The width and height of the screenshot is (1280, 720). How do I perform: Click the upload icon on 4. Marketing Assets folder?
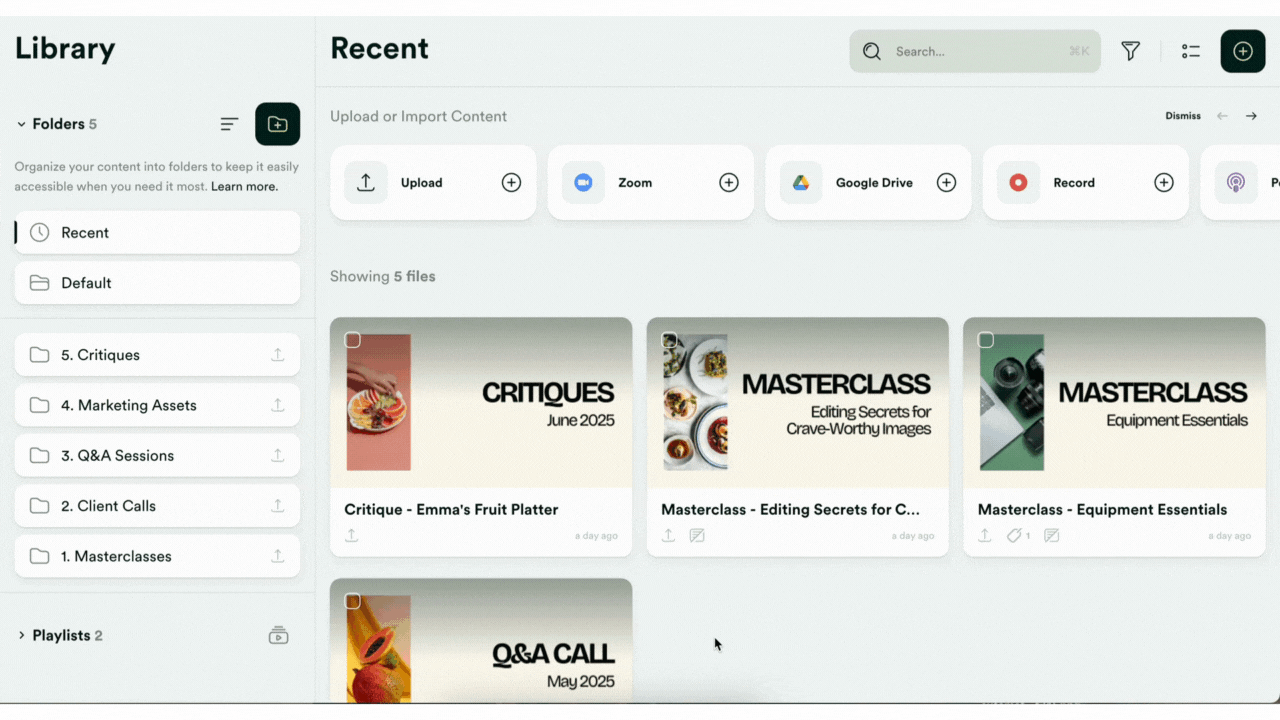(x=278, y=405)
